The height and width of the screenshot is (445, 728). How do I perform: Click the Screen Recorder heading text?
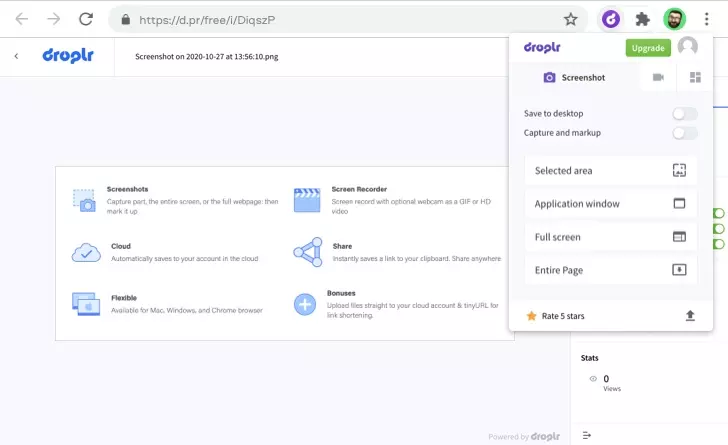pyautogui.click(x=359, y=189)
